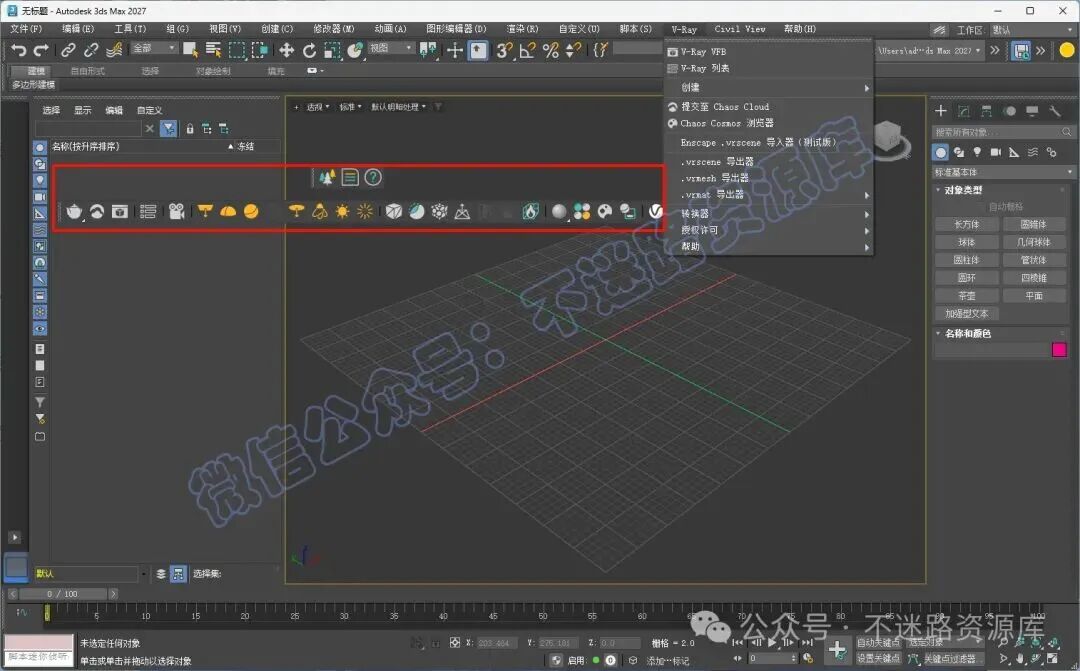The image size is (1080, 671).
Task: Toggle the Percent Snap icon
Action: (550, 50)
